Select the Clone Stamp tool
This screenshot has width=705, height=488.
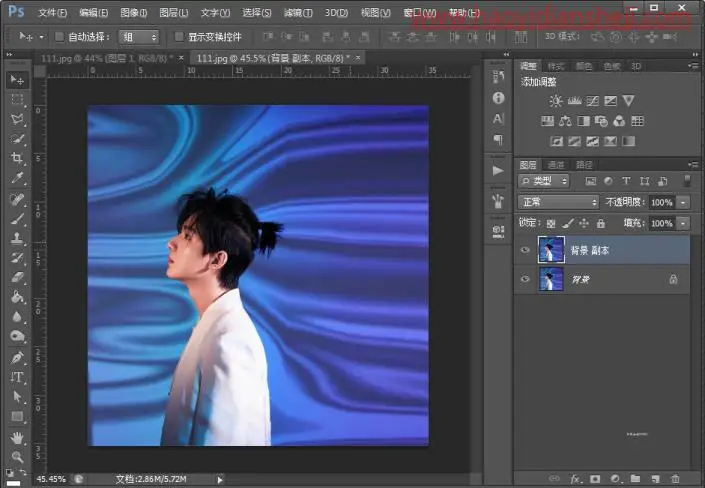(x=17, y=238)
